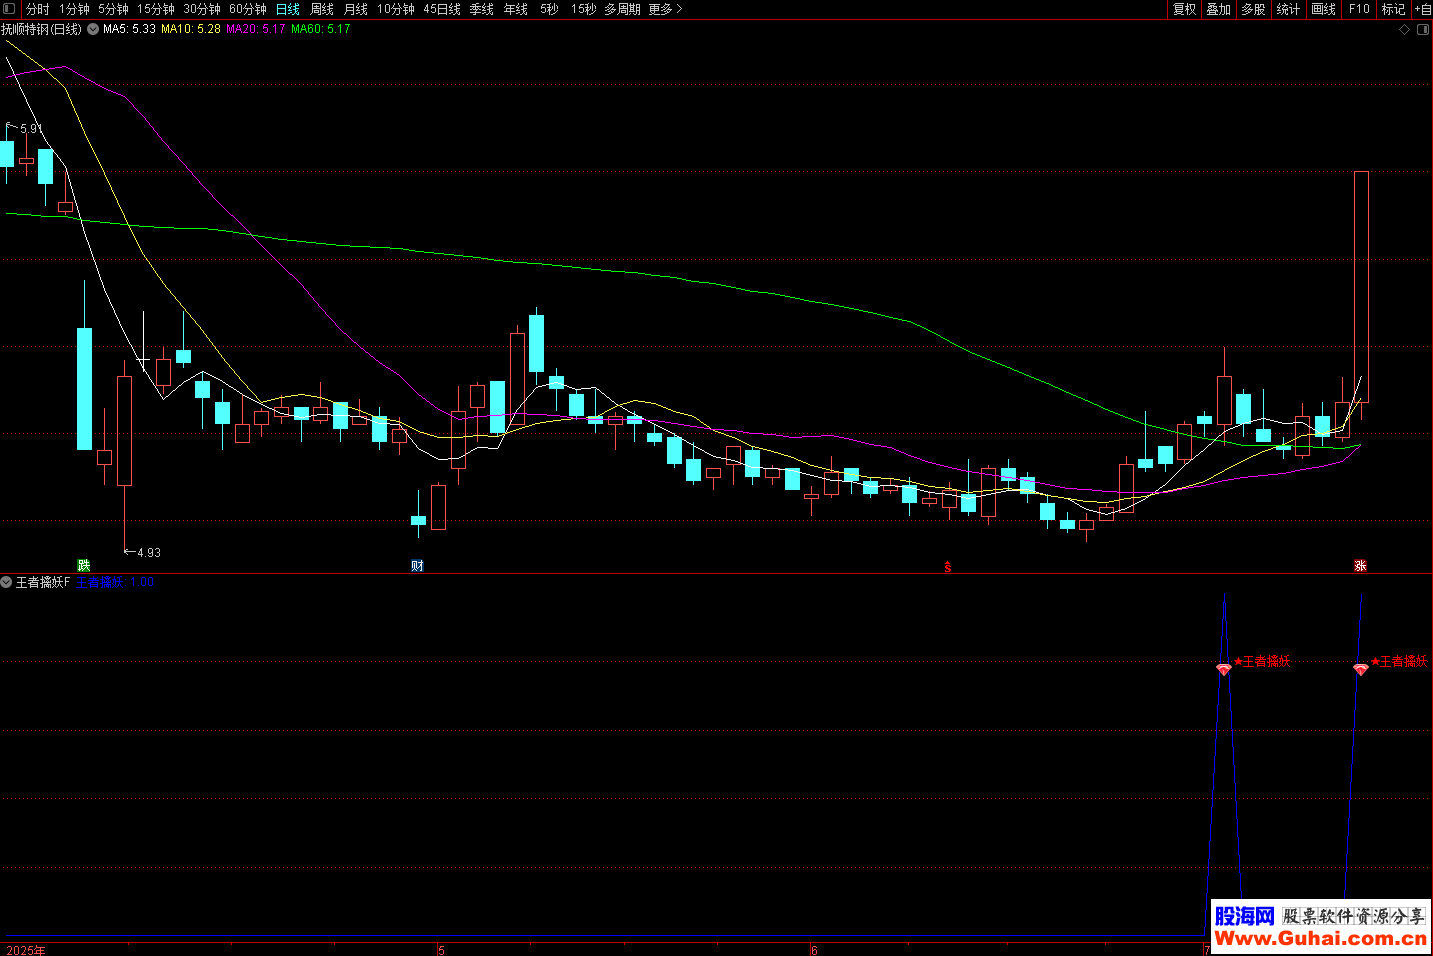This screenshot has width=1433, height=956.
Task: Click the +自 add to watchlist button
Action: click(1422, 9)
